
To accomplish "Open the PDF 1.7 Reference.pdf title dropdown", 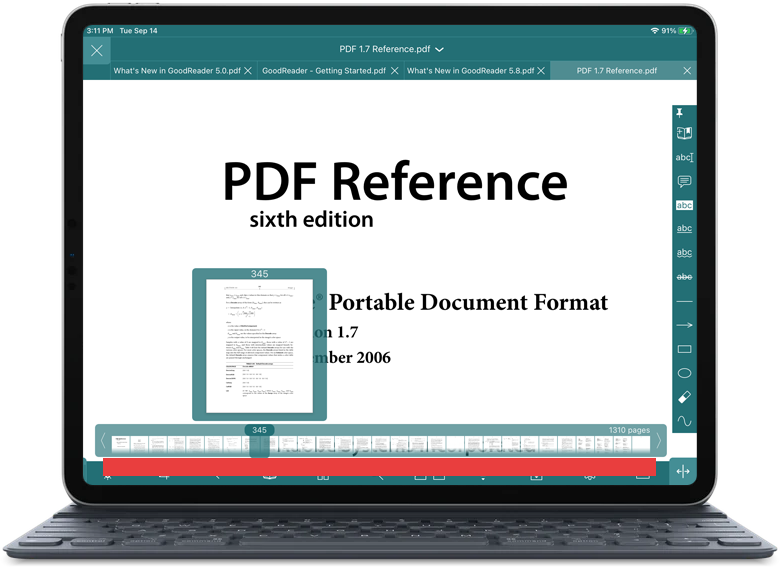I will (x=391, y=49).
